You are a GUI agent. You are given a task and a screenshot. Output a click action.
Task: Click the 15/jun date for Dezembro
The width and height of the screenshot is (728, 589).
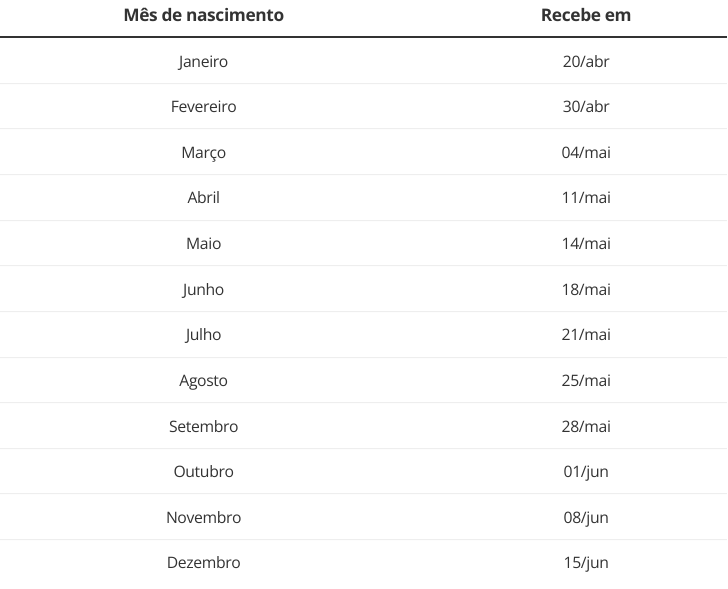(x=585, y=563)
